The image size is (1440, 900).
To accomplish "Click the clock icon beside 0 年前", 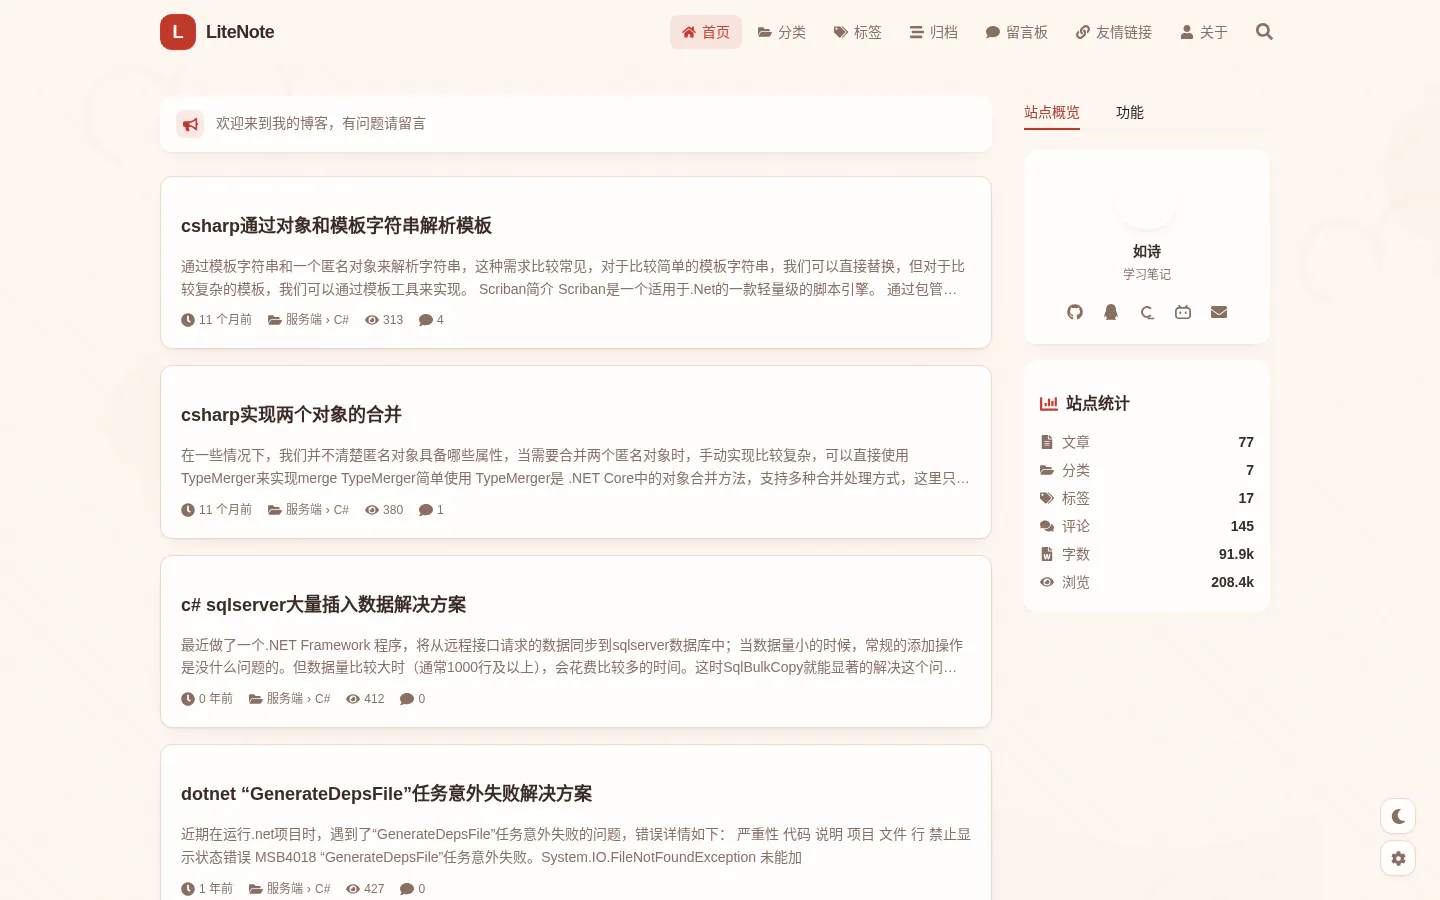I will point(188,699).
